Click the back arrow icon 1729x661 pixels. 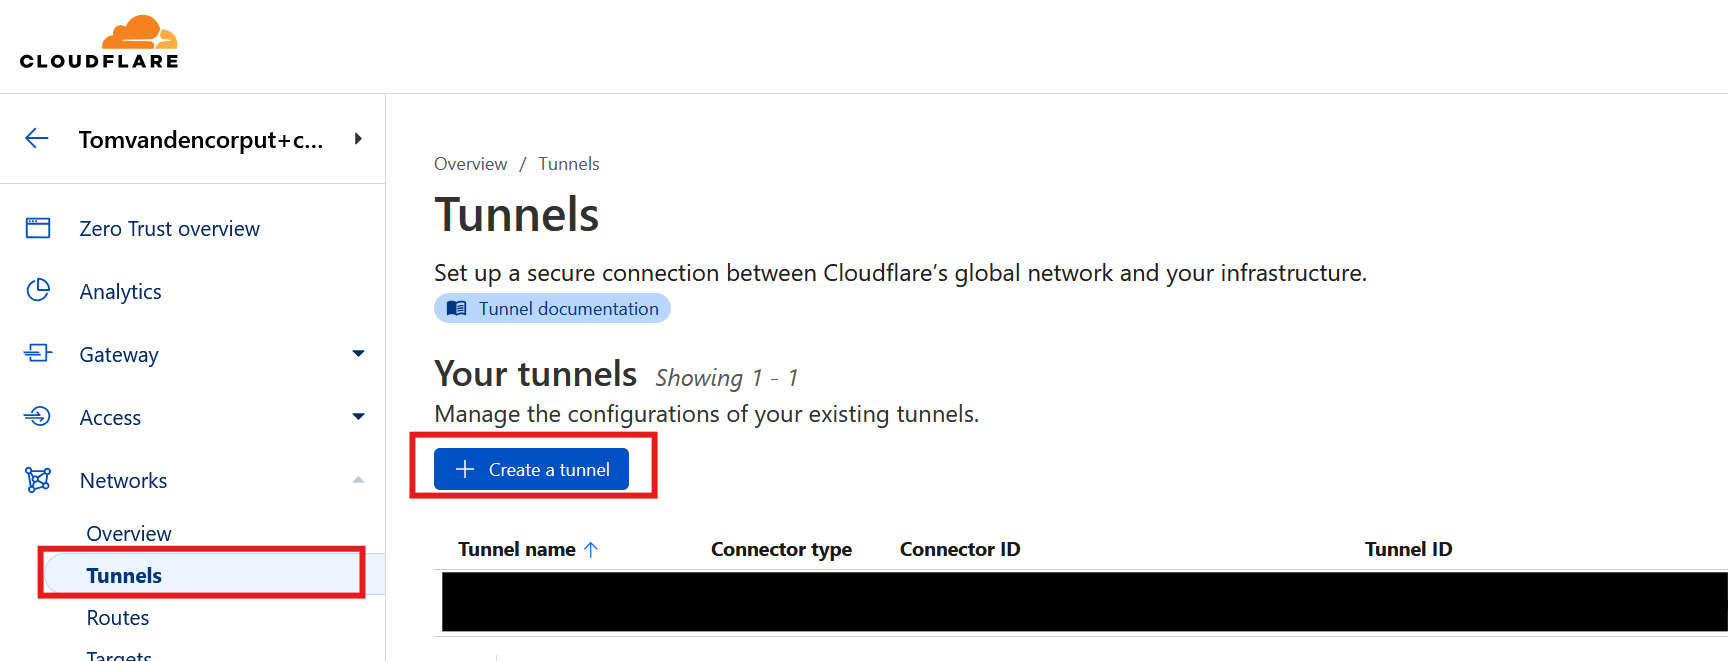37,139
